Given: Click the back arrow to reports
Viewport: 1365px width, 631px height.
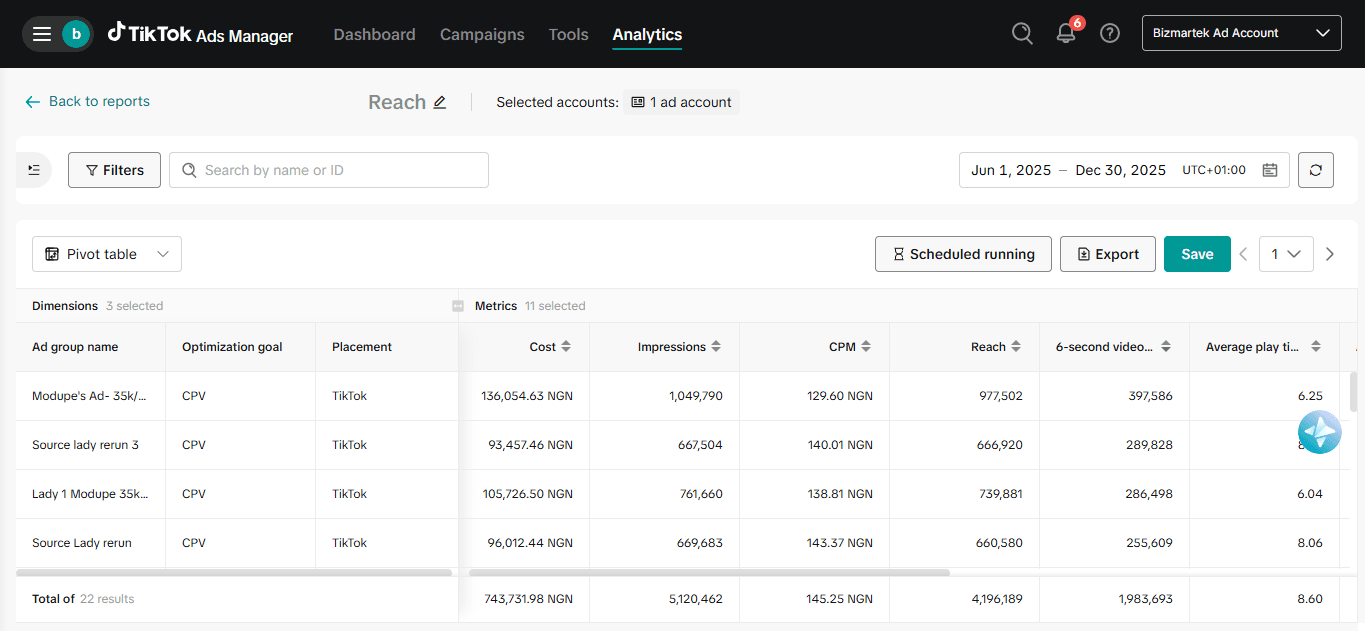Looking at the screenshot, I should [33, 102].
